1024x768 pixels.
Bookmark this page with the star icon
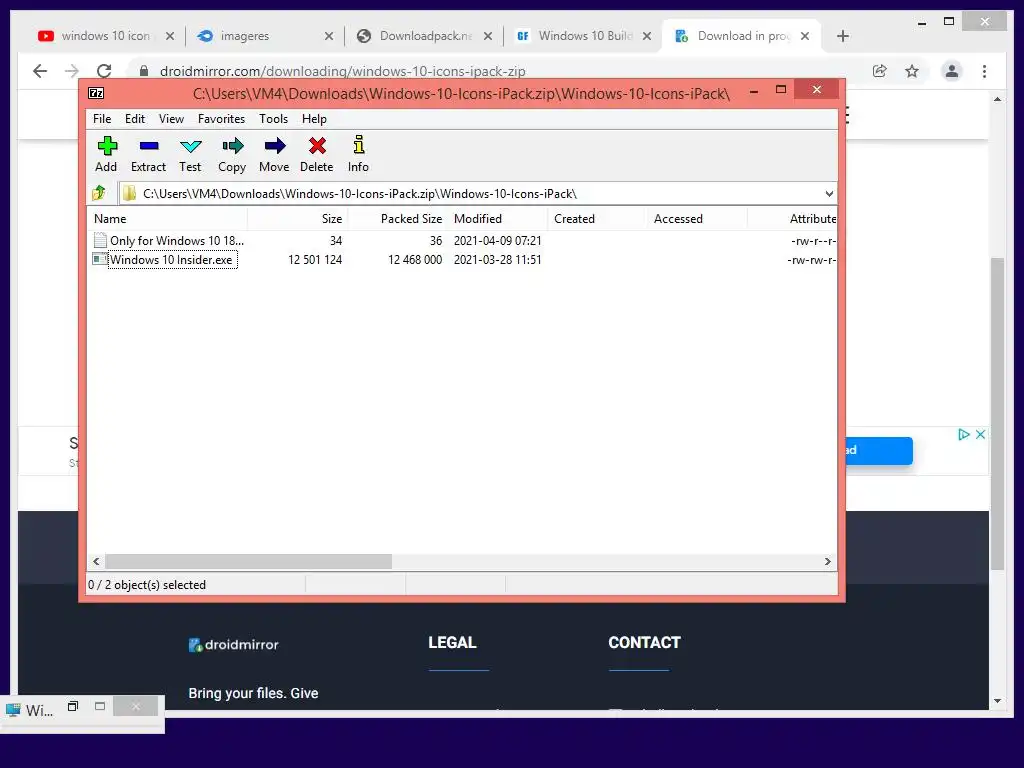(x=912, y=71)
